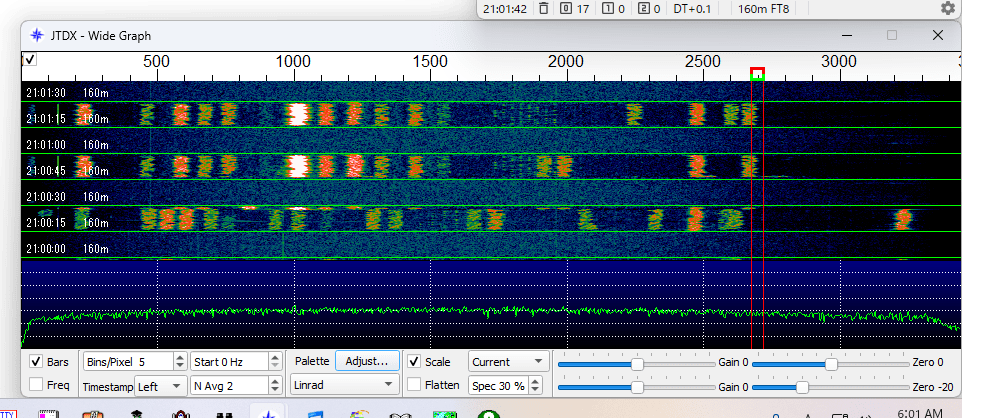Increase Bins/Pixel with the up arrow
The image size is (982, 418).
click(180, 358)
